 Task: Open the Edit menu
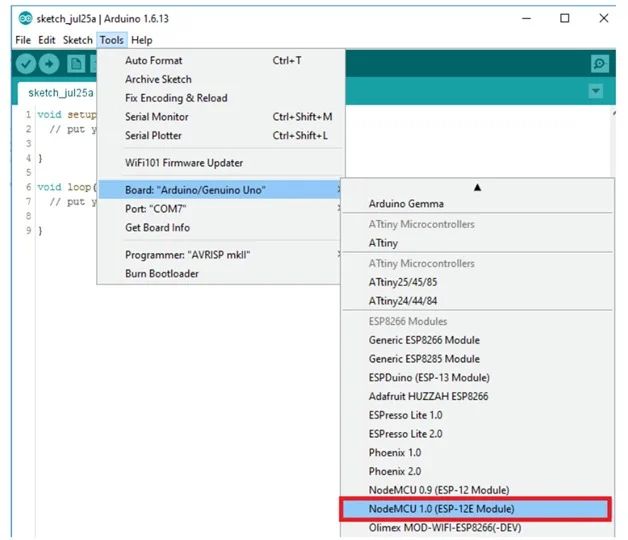(46, 40)
